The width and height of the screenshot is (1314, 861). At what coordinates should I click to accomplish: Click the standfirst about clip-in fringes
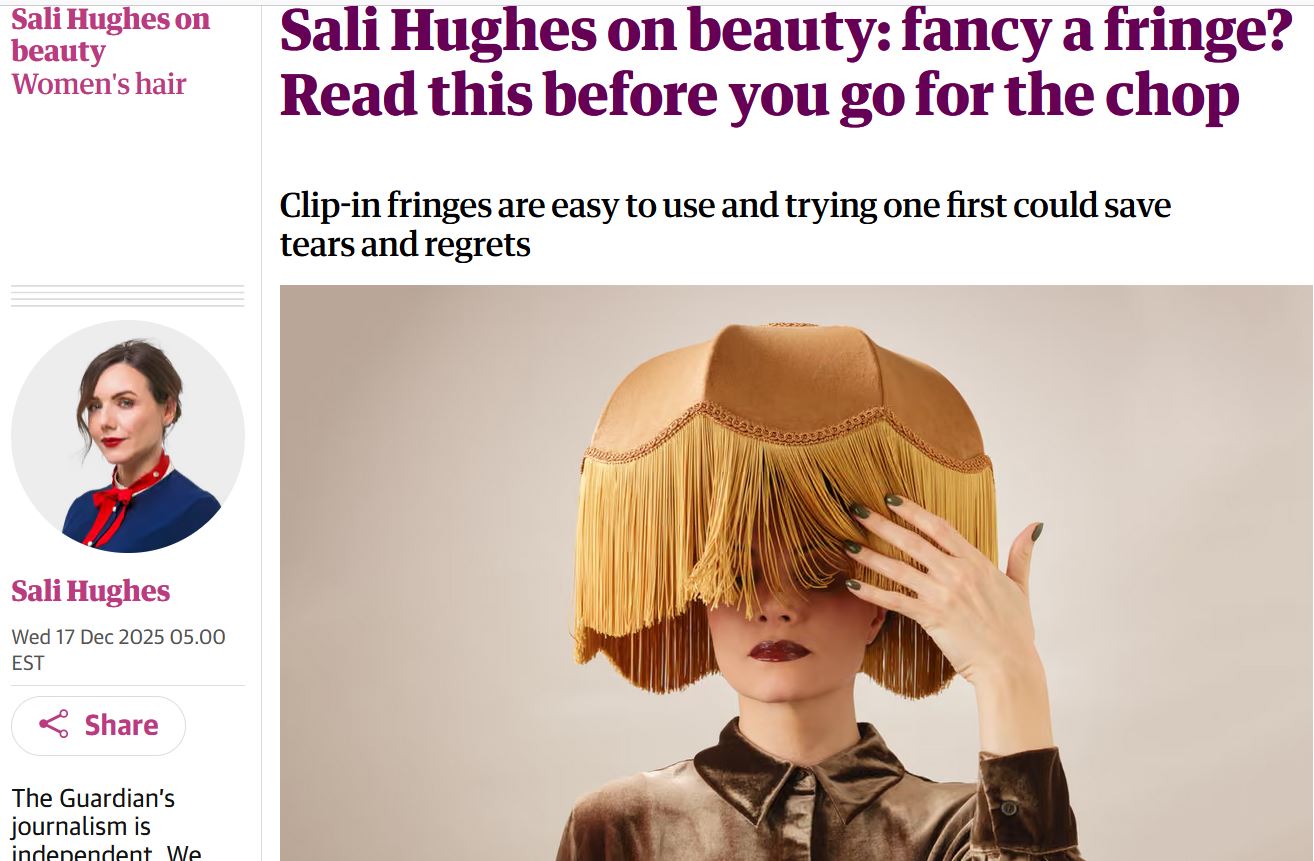(725, 224)
